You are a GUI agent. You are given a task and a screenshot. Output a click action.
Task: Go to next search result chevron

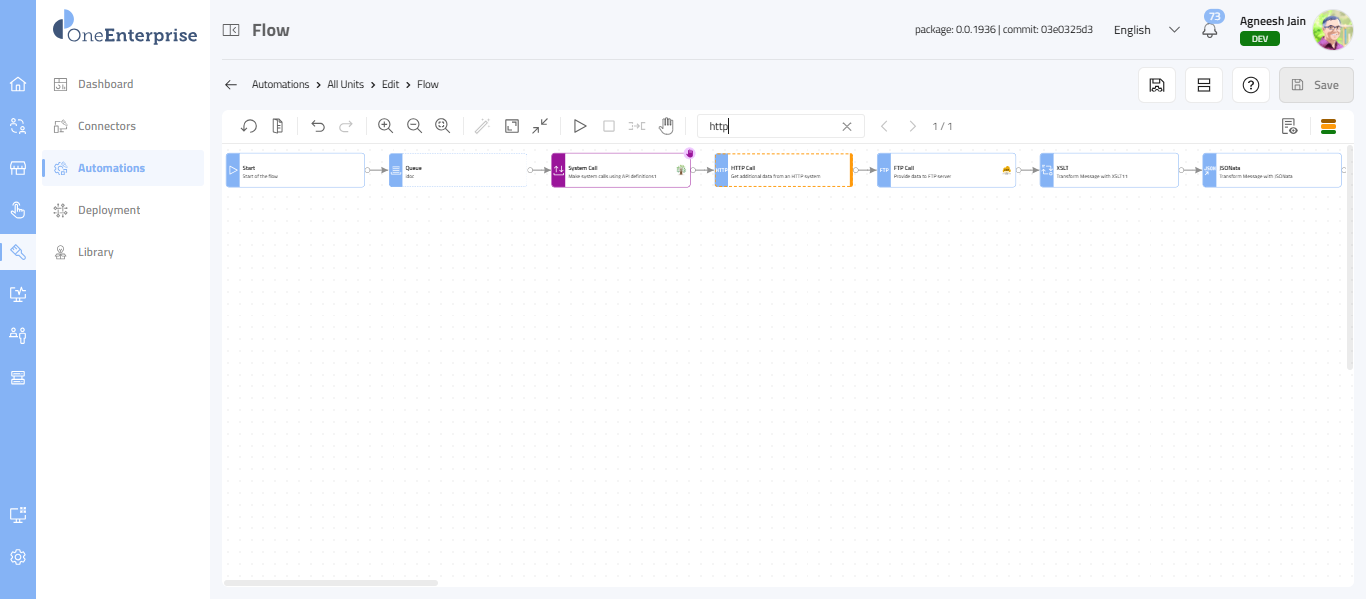pyautogui.click(x=912, y=126)
